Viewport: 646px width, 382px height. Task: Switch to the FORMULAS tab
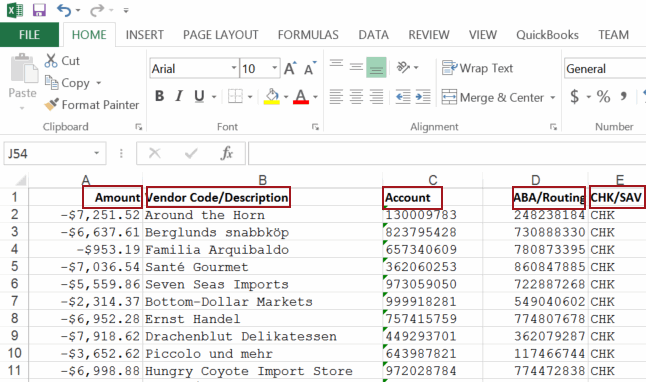[308, 35]
